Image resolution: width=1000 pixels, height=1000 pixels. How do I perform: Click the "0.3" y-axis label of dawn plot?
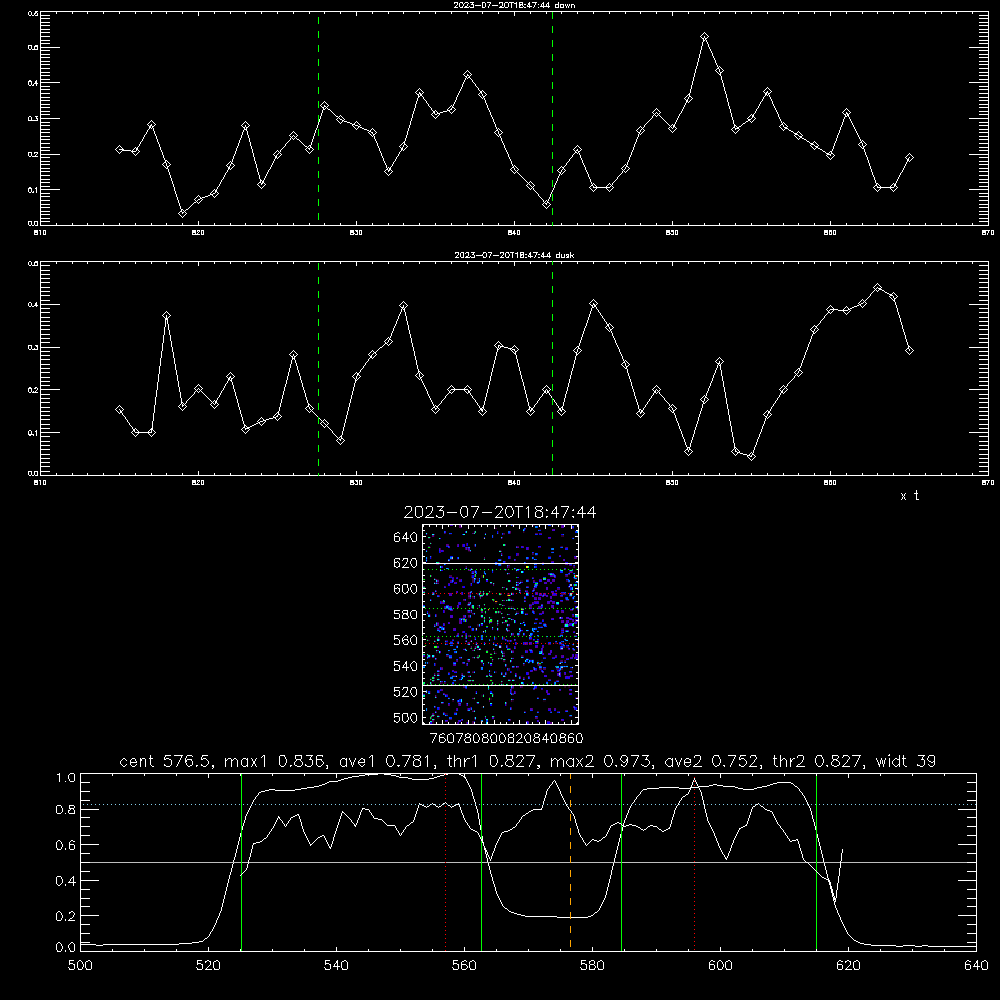[33, 119]
